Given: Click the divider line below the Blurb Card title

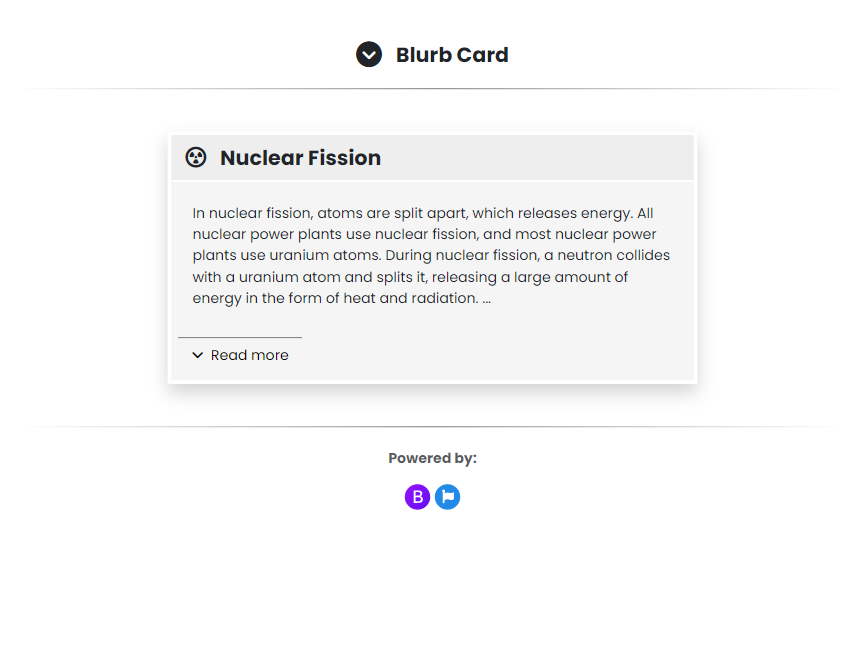Looking at the screenshot, I should tap(432, 88).
